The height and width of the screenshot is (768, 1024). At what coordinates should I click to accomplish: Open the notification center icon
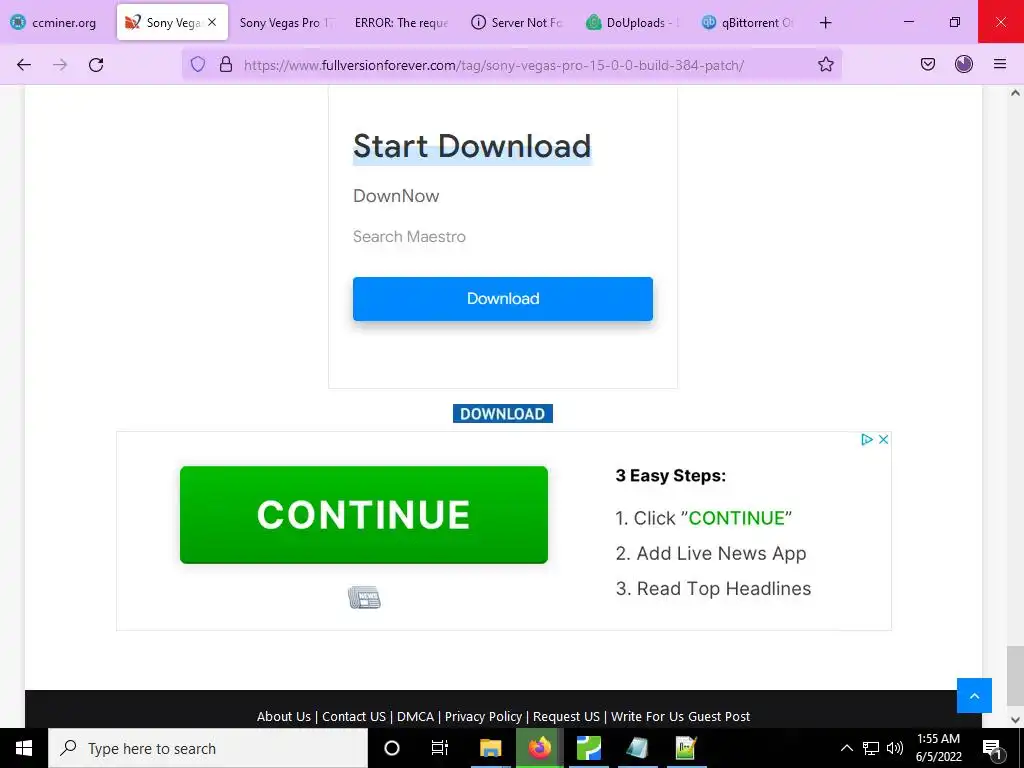pos(992,748)
